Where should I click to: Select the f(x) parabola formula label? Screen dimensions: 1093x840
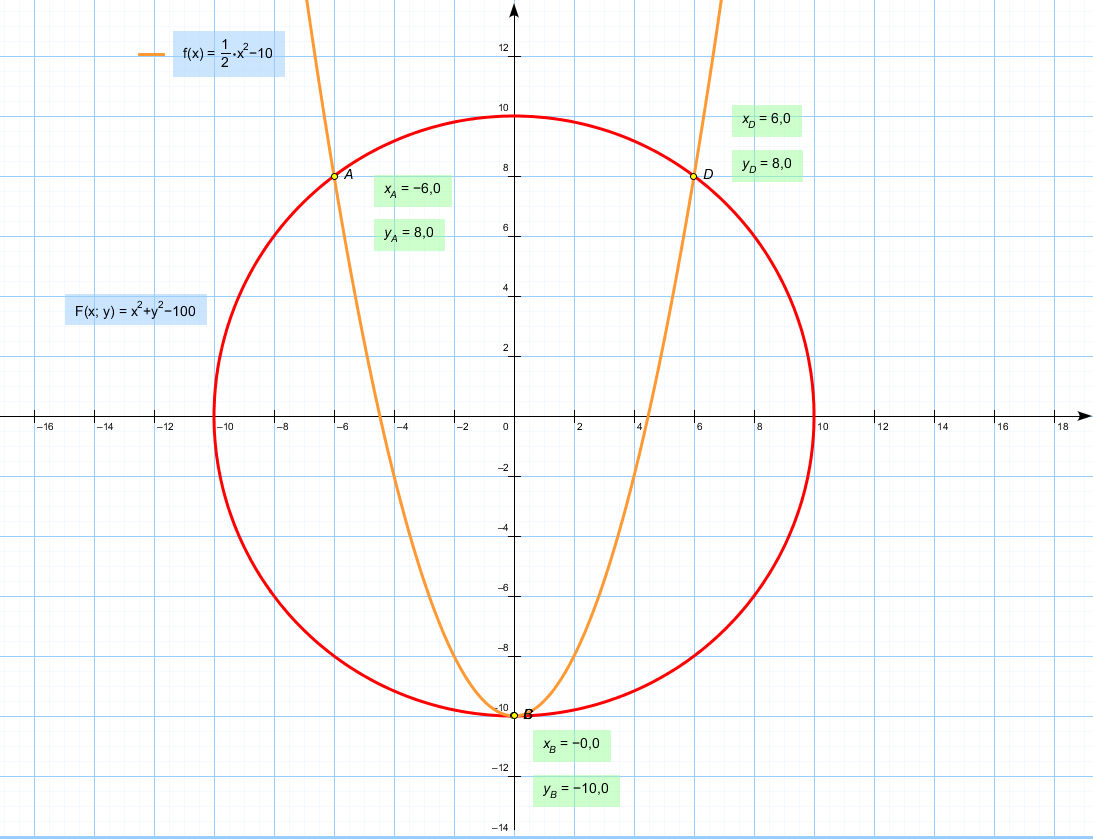[x=228, y=55]
